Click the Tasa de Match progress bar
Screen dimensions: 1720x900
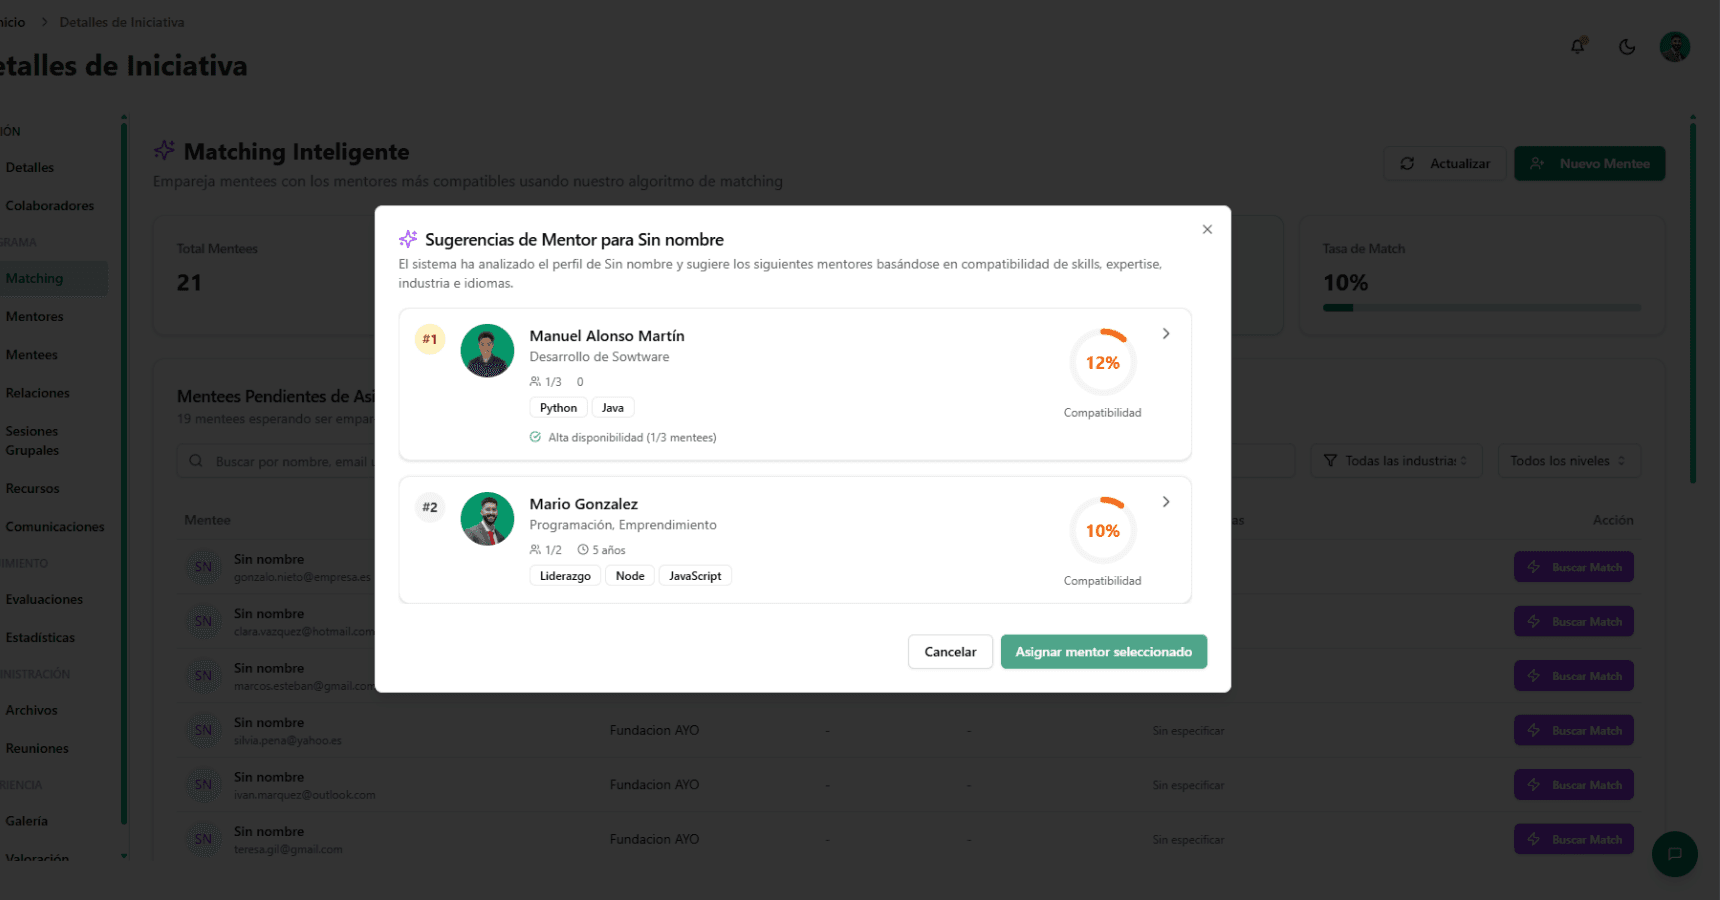click(x=1481, y=308)
